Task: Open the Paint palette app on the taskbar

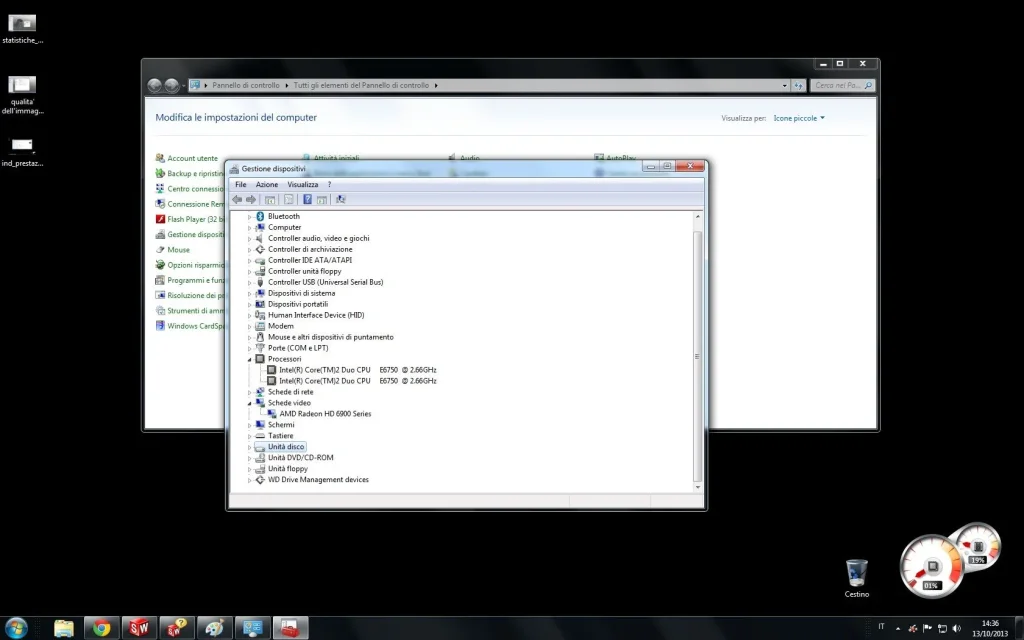Action: coord(214,628)
